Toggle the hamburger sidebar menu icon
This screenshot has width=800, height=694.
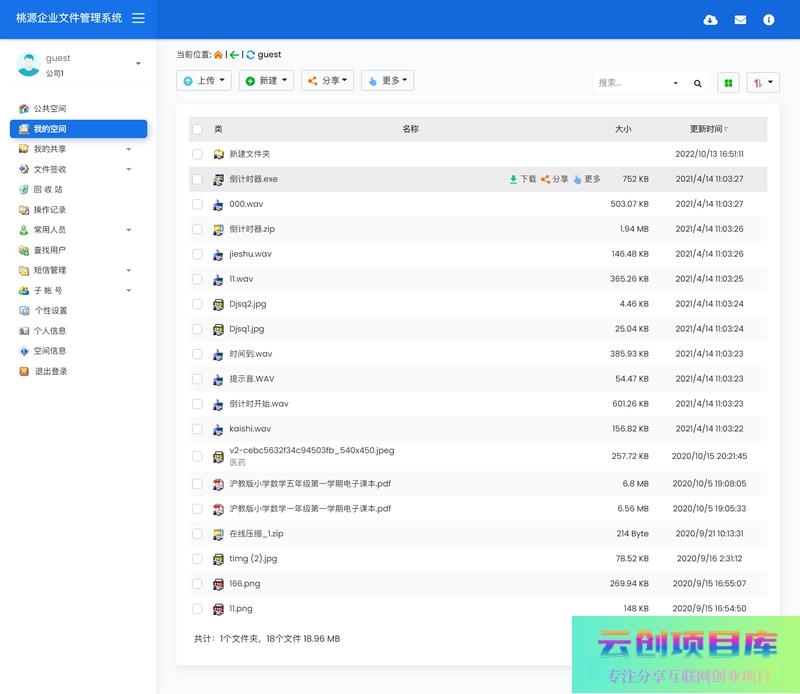[x=138, y=18]
